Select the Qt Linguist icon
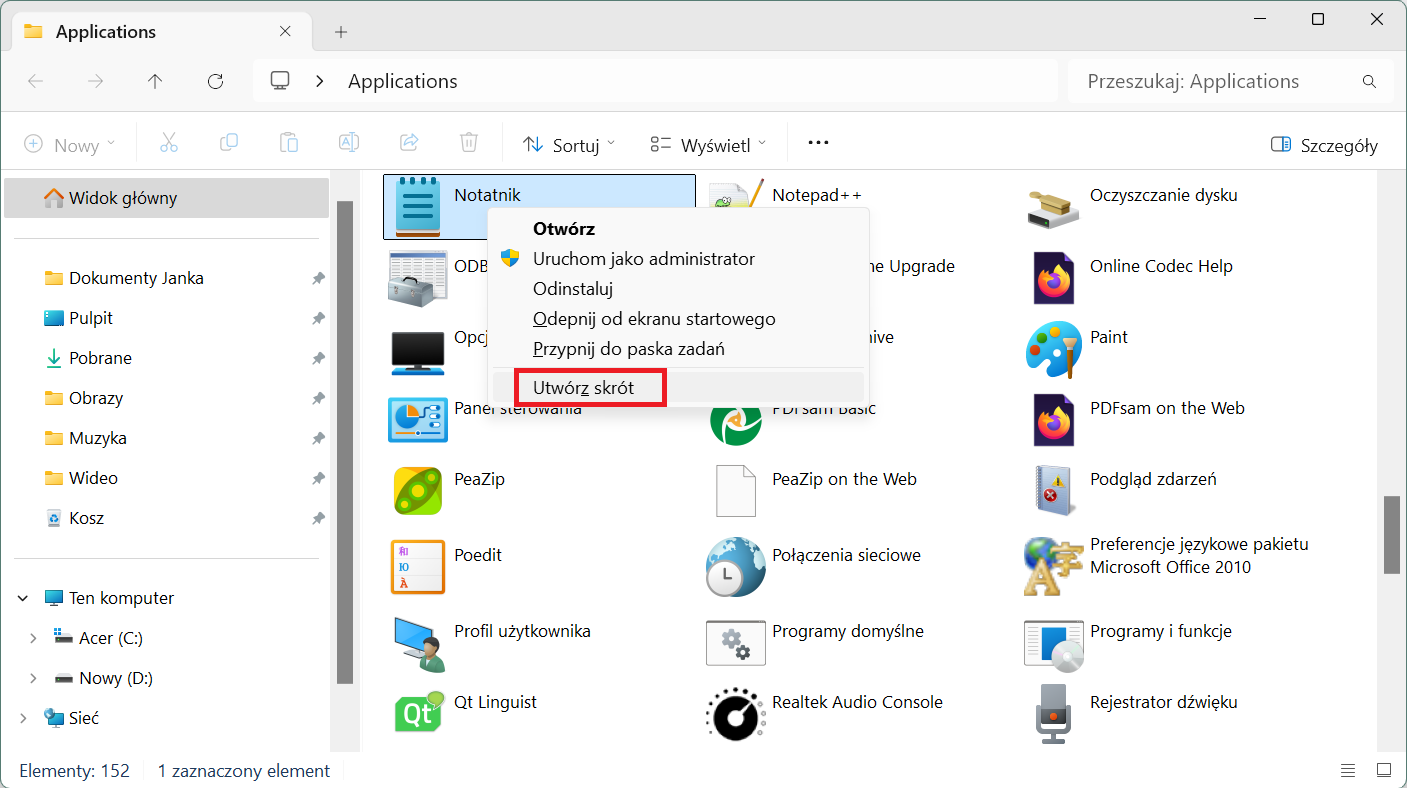The height and width of the screenshot is (788, 1407). click(418, 712)
